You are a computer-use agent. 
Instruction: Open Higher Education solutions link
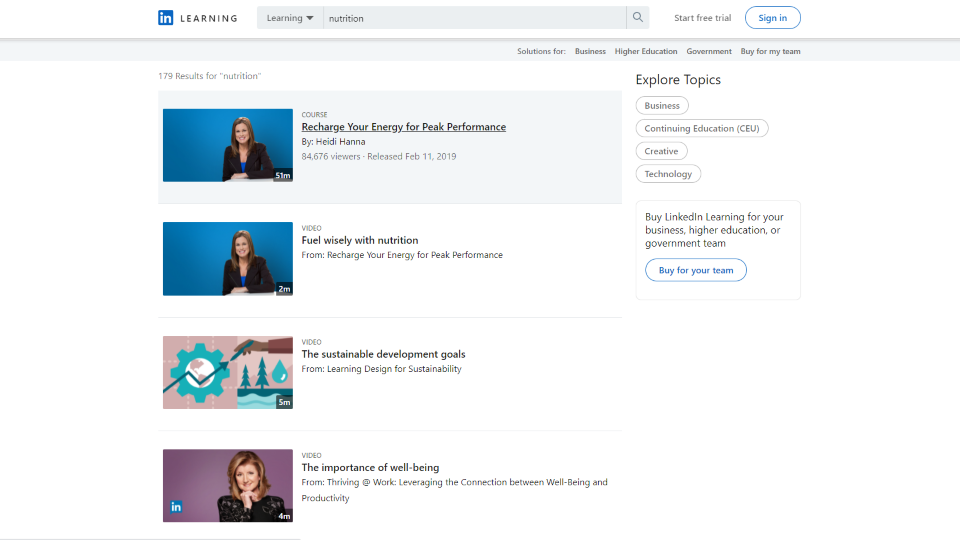point(646,51)
